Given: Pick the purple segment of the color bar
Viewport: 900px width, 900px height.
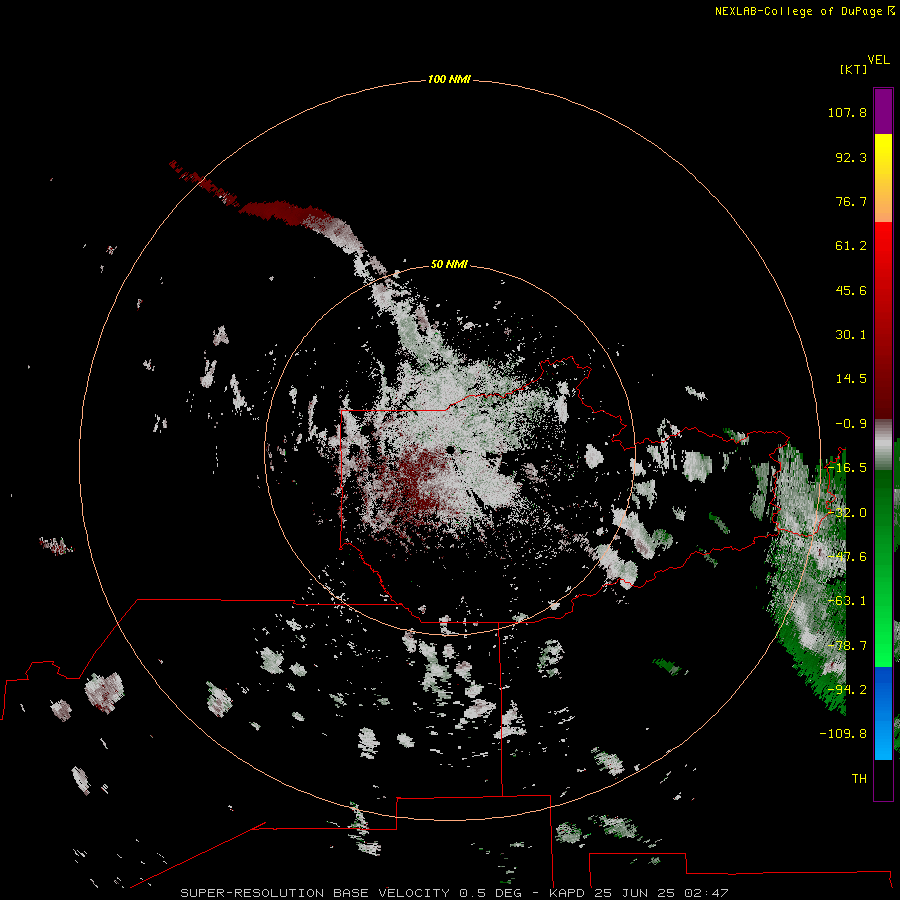Looking at the screenshot, I should point(883,111).
